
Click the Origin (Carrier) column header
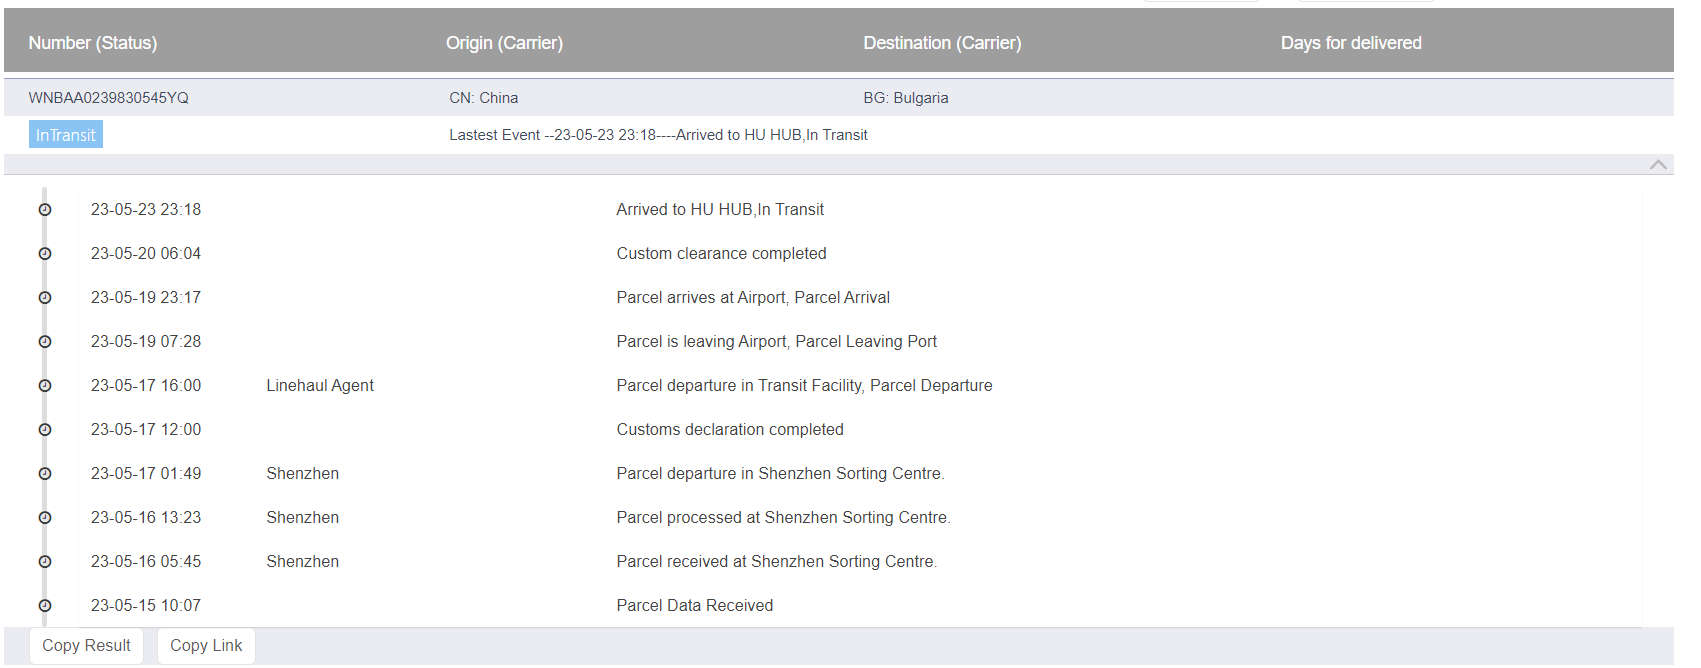coord(504,43)
